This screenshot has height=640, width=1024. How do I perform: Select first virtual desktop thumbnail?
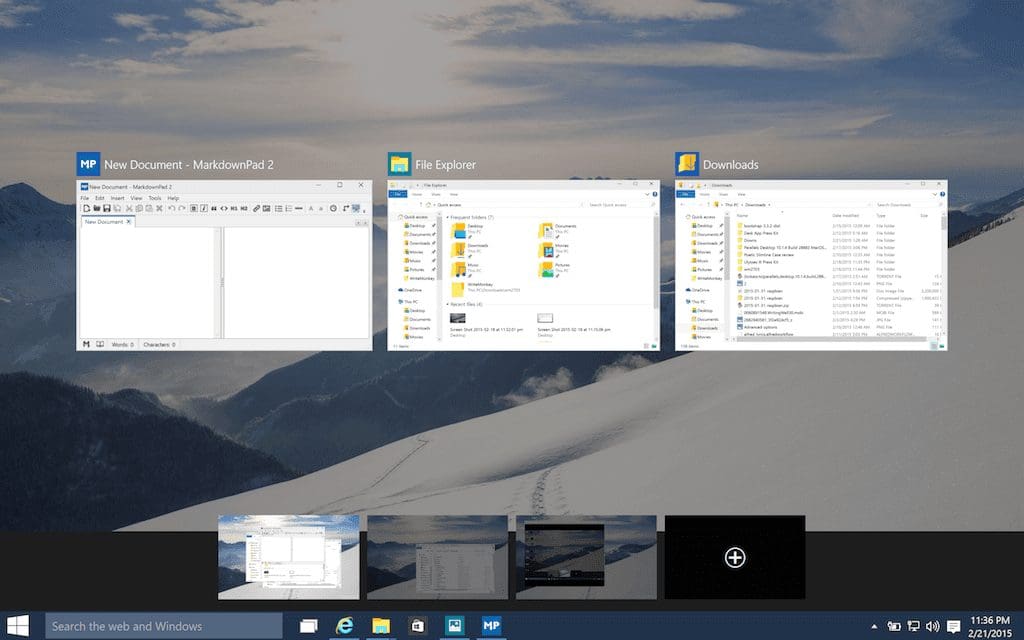click(289, 557)
